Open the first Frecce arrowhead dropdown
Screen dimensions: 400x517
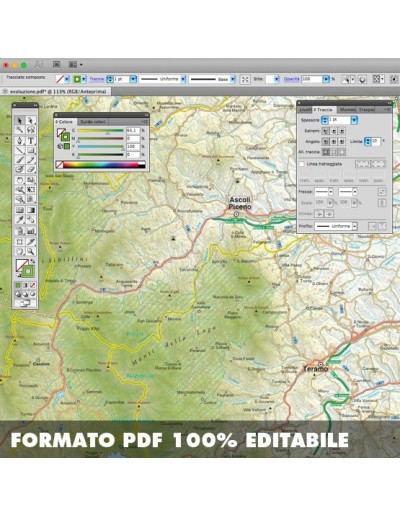(x=331, y=192)
